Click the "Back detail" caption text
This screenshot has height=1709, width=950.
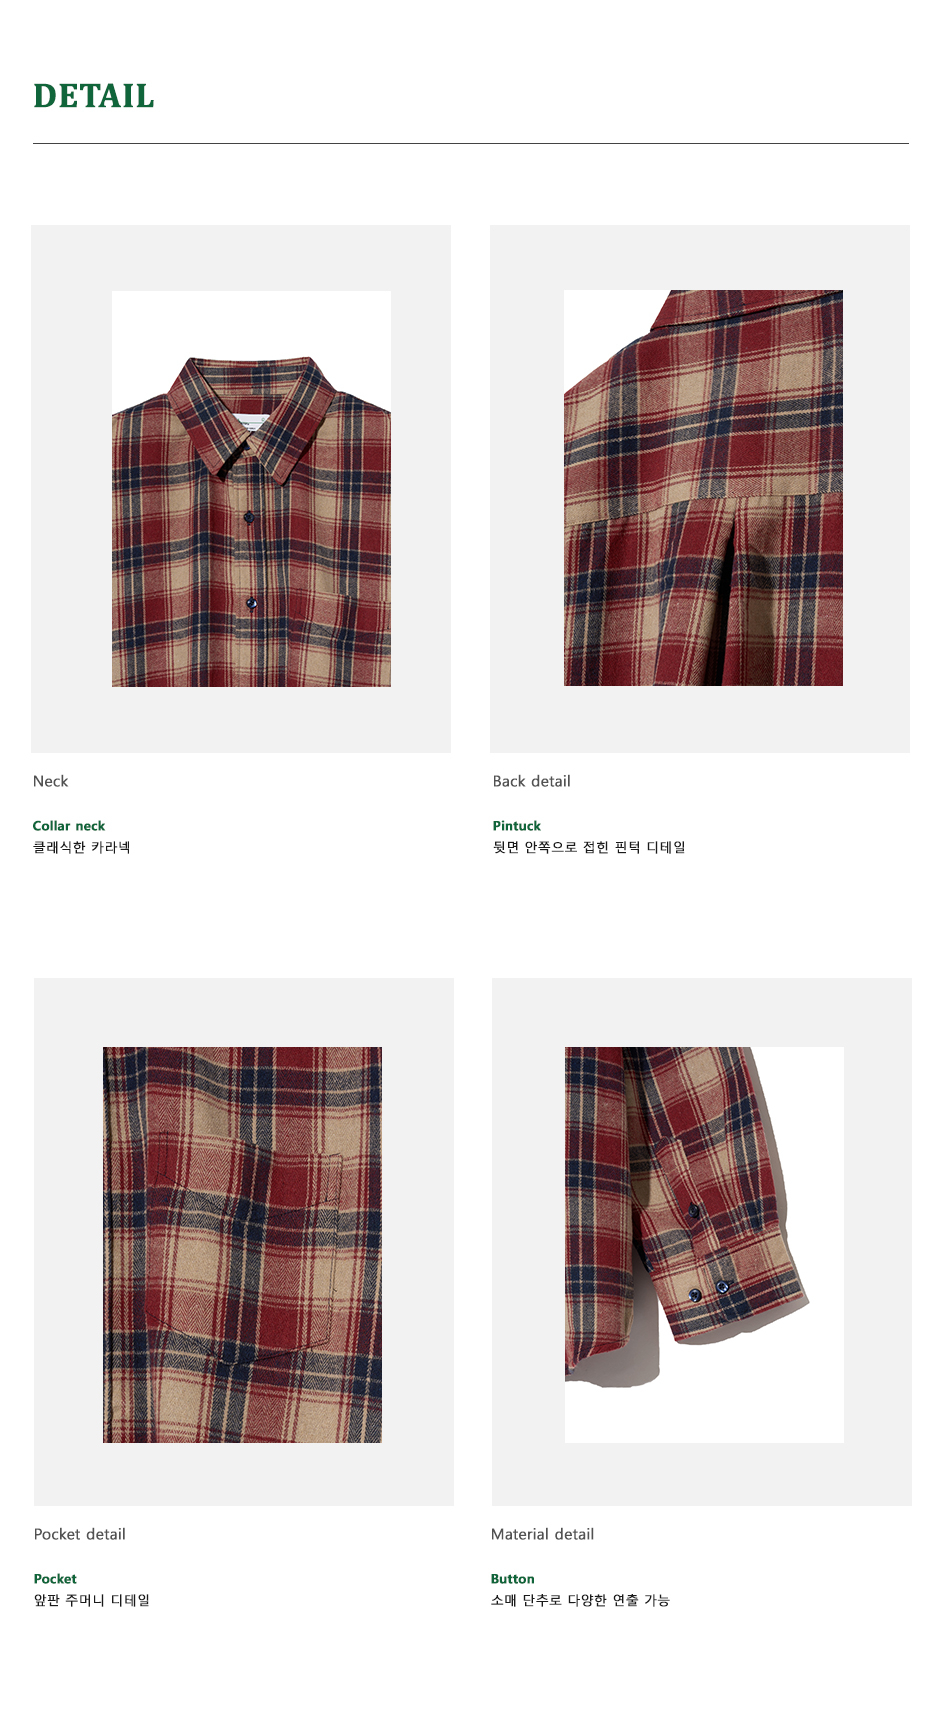[531, 781]
